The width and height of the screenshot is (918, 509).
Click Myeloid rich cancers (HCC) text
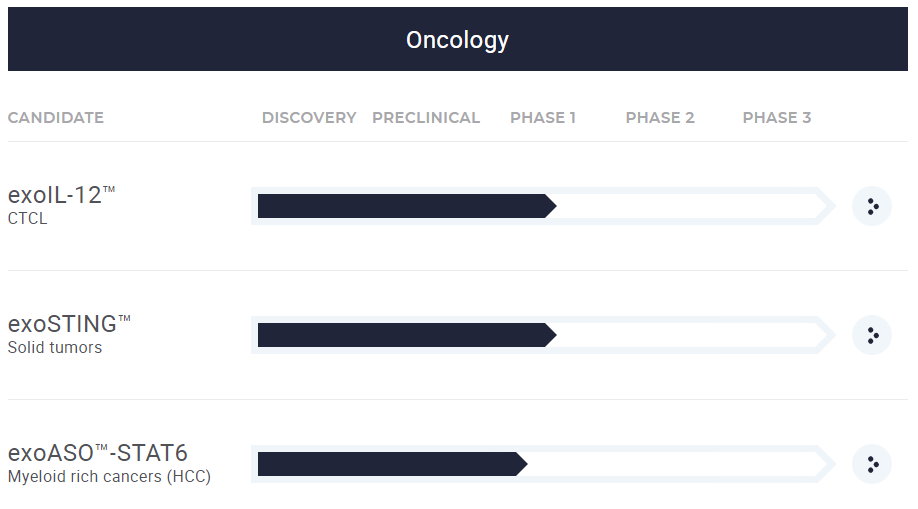coord(109,477)
